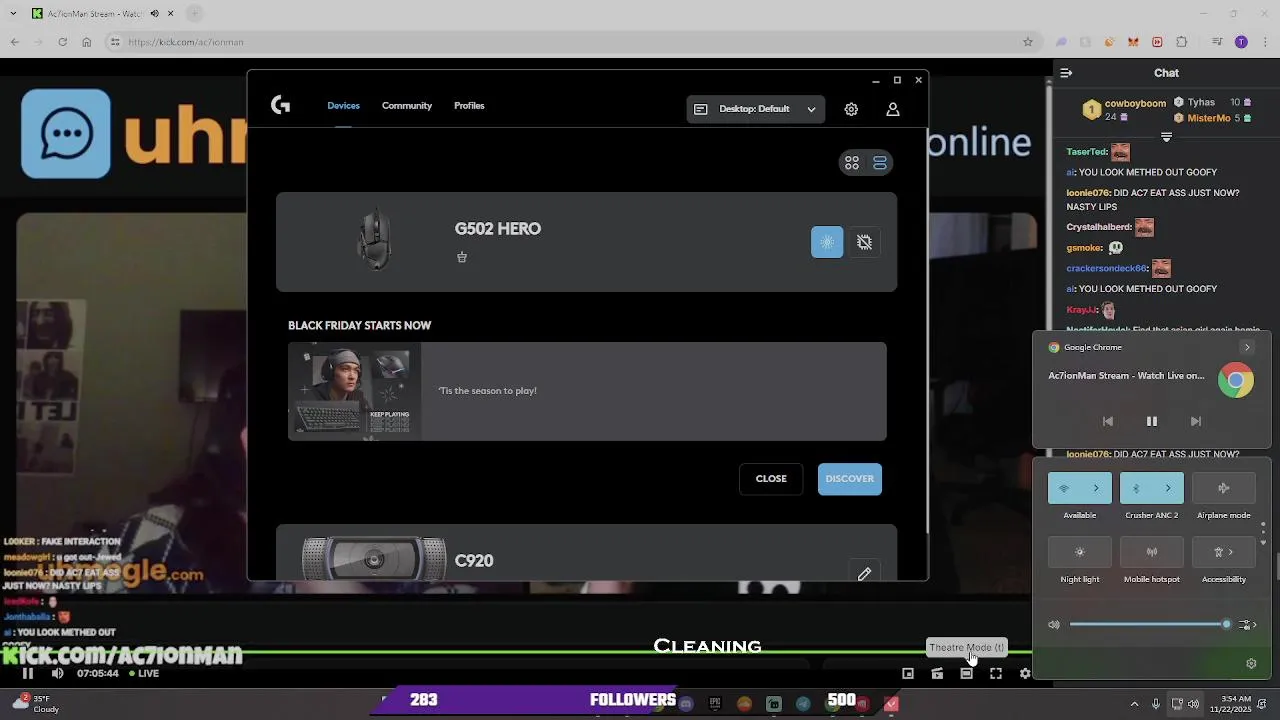The width and height of the screenshot is (1280, 720).
Task: Select the Ac7ionMan Stream browser tab
Action: point(102,14)
